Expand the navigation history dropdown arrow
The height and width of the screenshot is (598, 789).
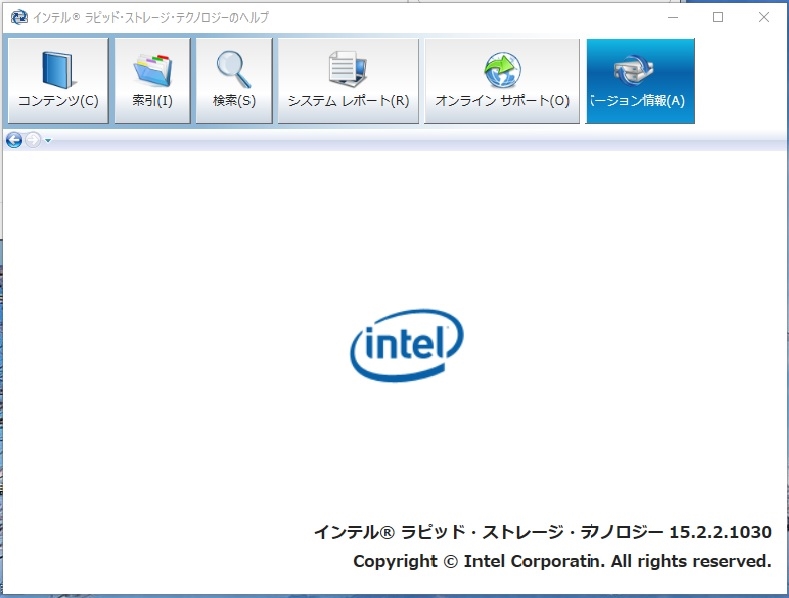tap(48, 140)
